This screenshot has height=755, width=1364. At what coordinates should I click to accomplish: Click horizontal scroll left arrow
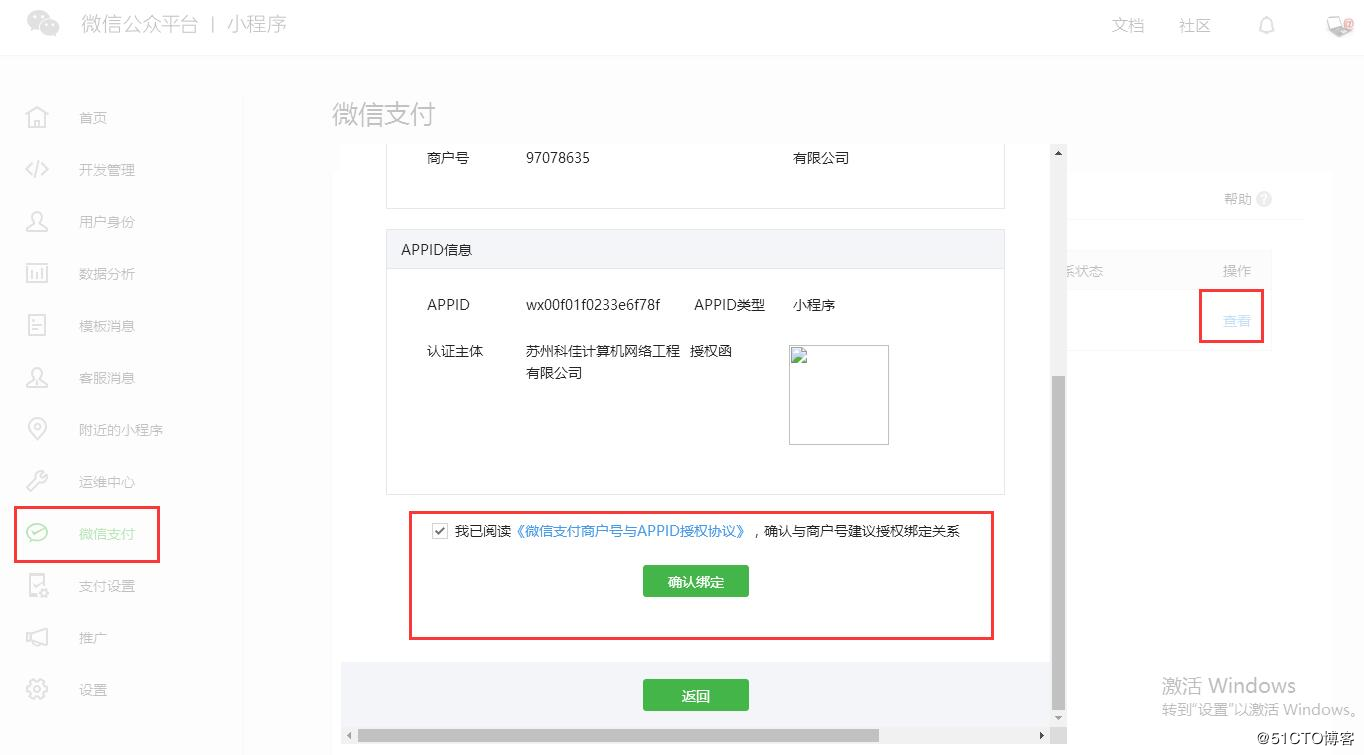point(349,735)
